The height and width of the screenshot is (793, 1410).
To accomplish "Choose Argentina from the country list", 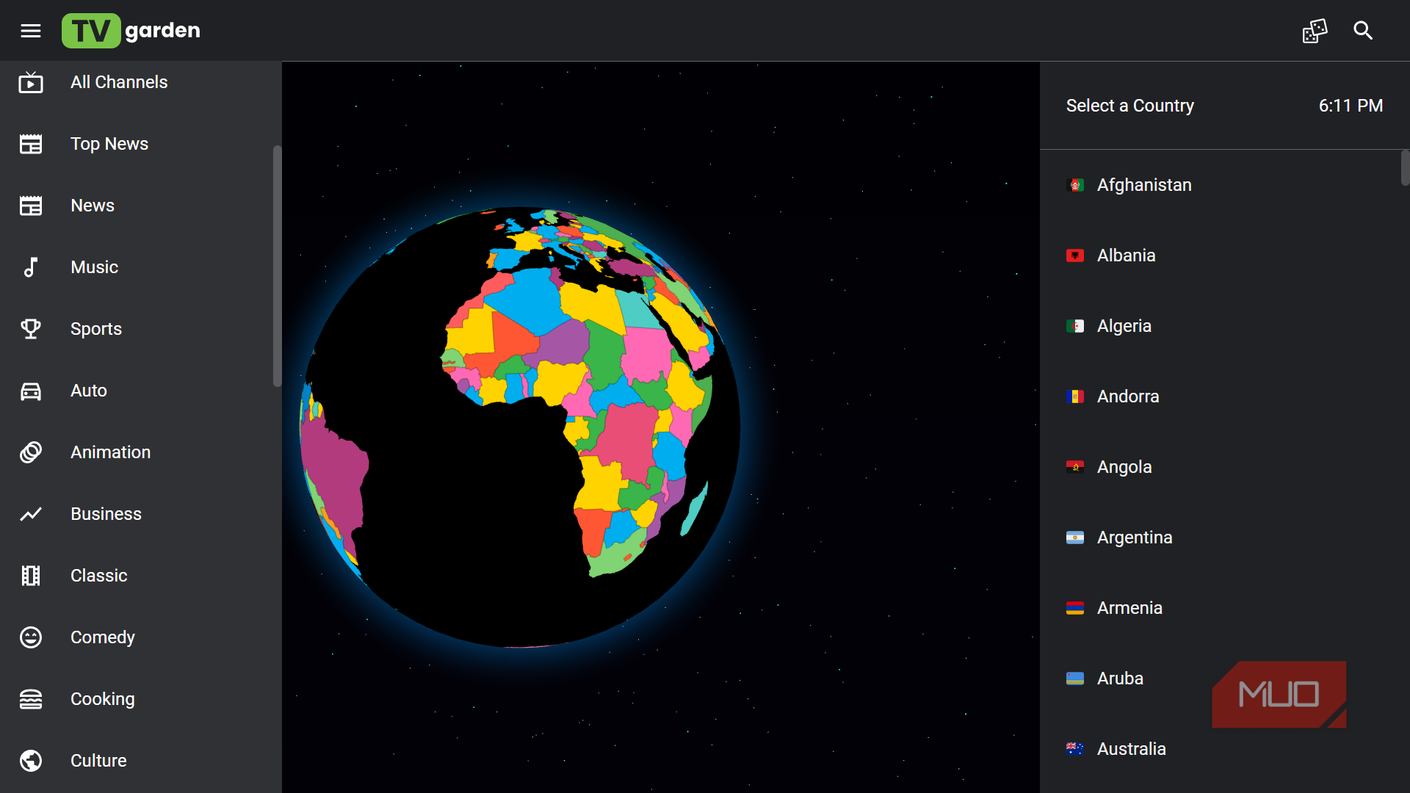I will tap(1220, 537).
